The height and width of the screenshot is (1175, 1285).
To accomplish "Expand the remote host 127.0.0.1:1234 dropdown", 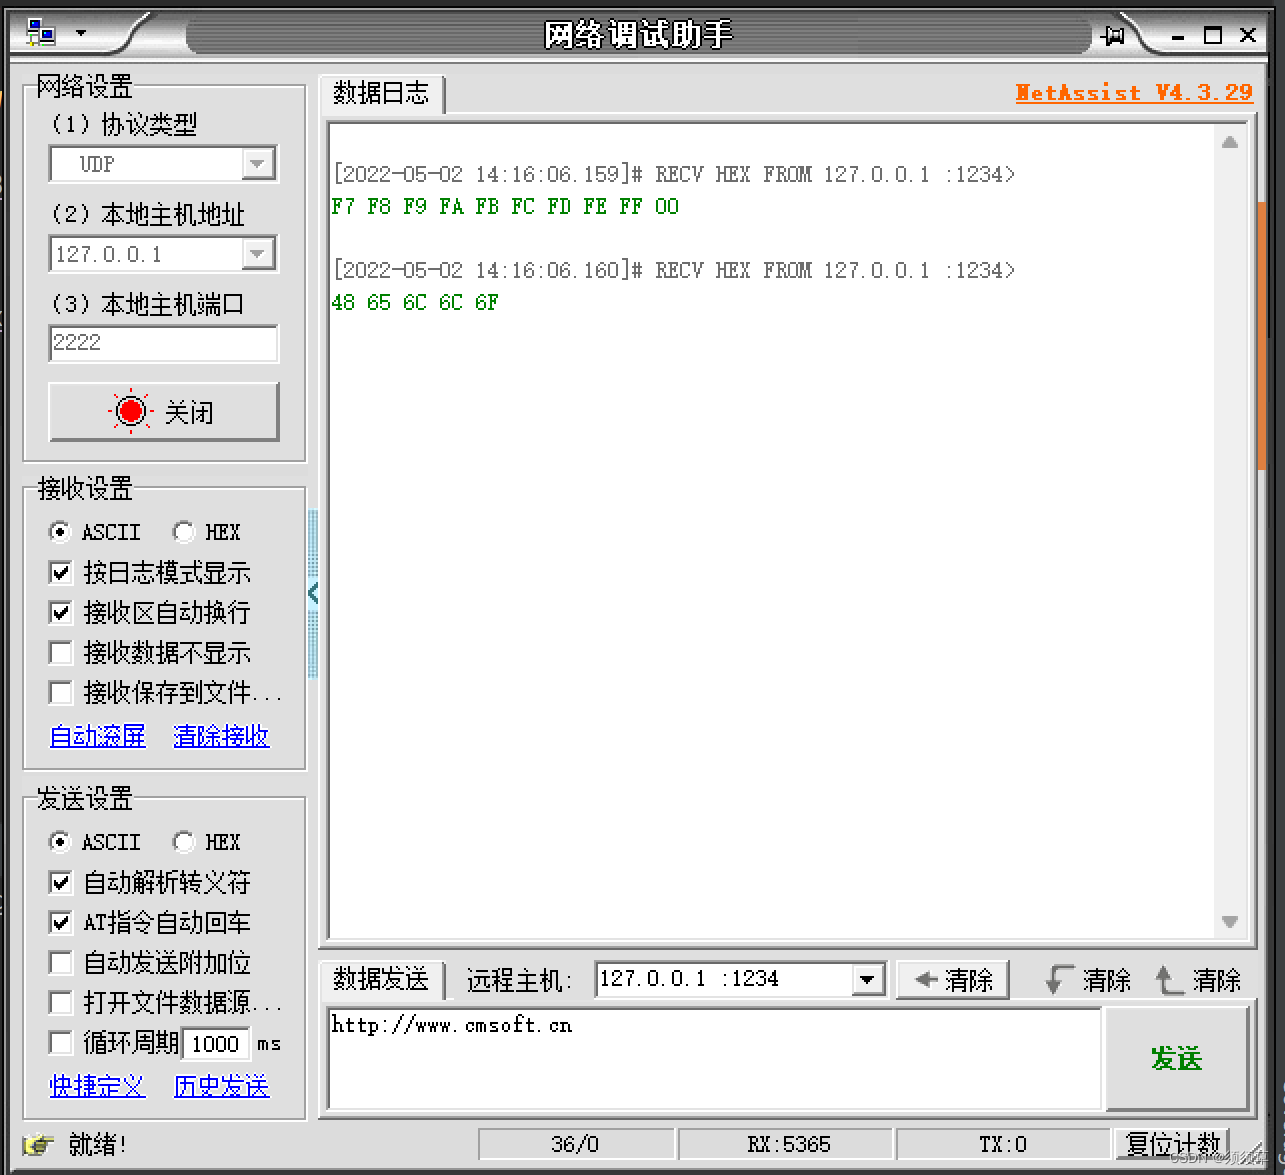I will 867,979.
